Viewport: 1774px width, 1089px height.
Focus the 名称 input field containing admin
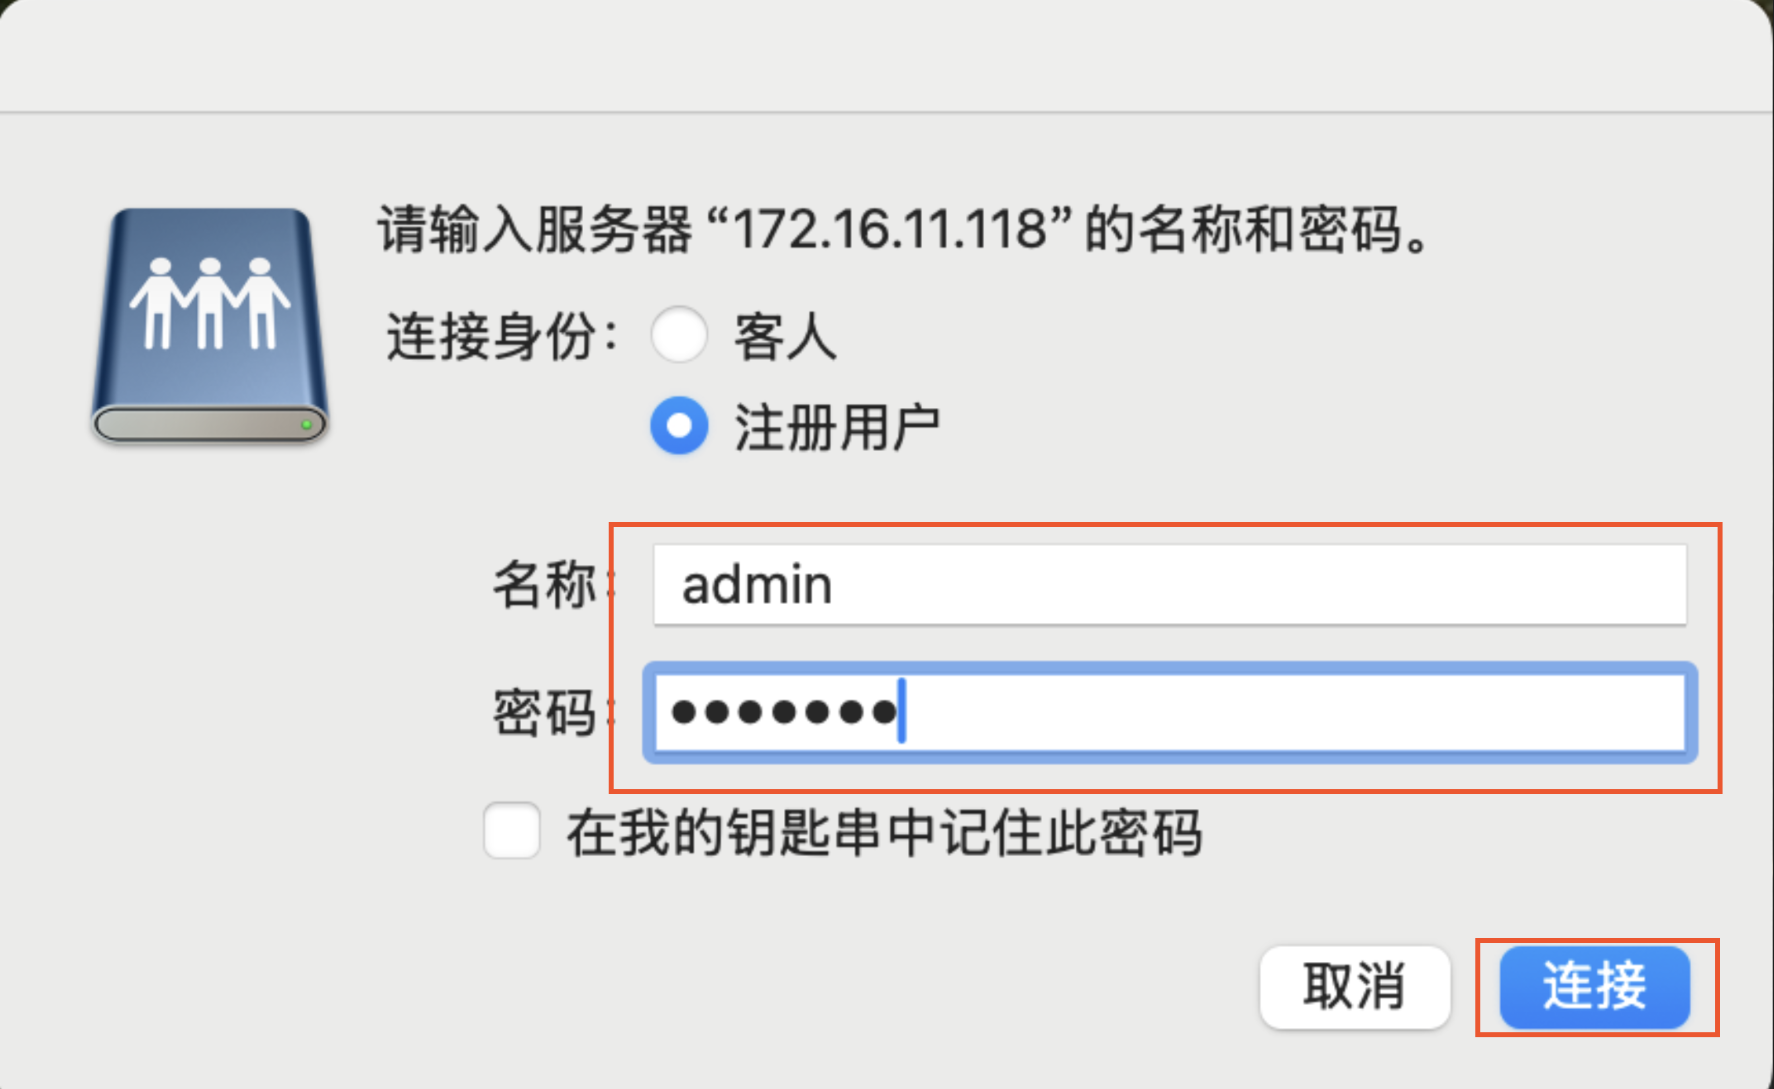click(x=1168, y=585)
